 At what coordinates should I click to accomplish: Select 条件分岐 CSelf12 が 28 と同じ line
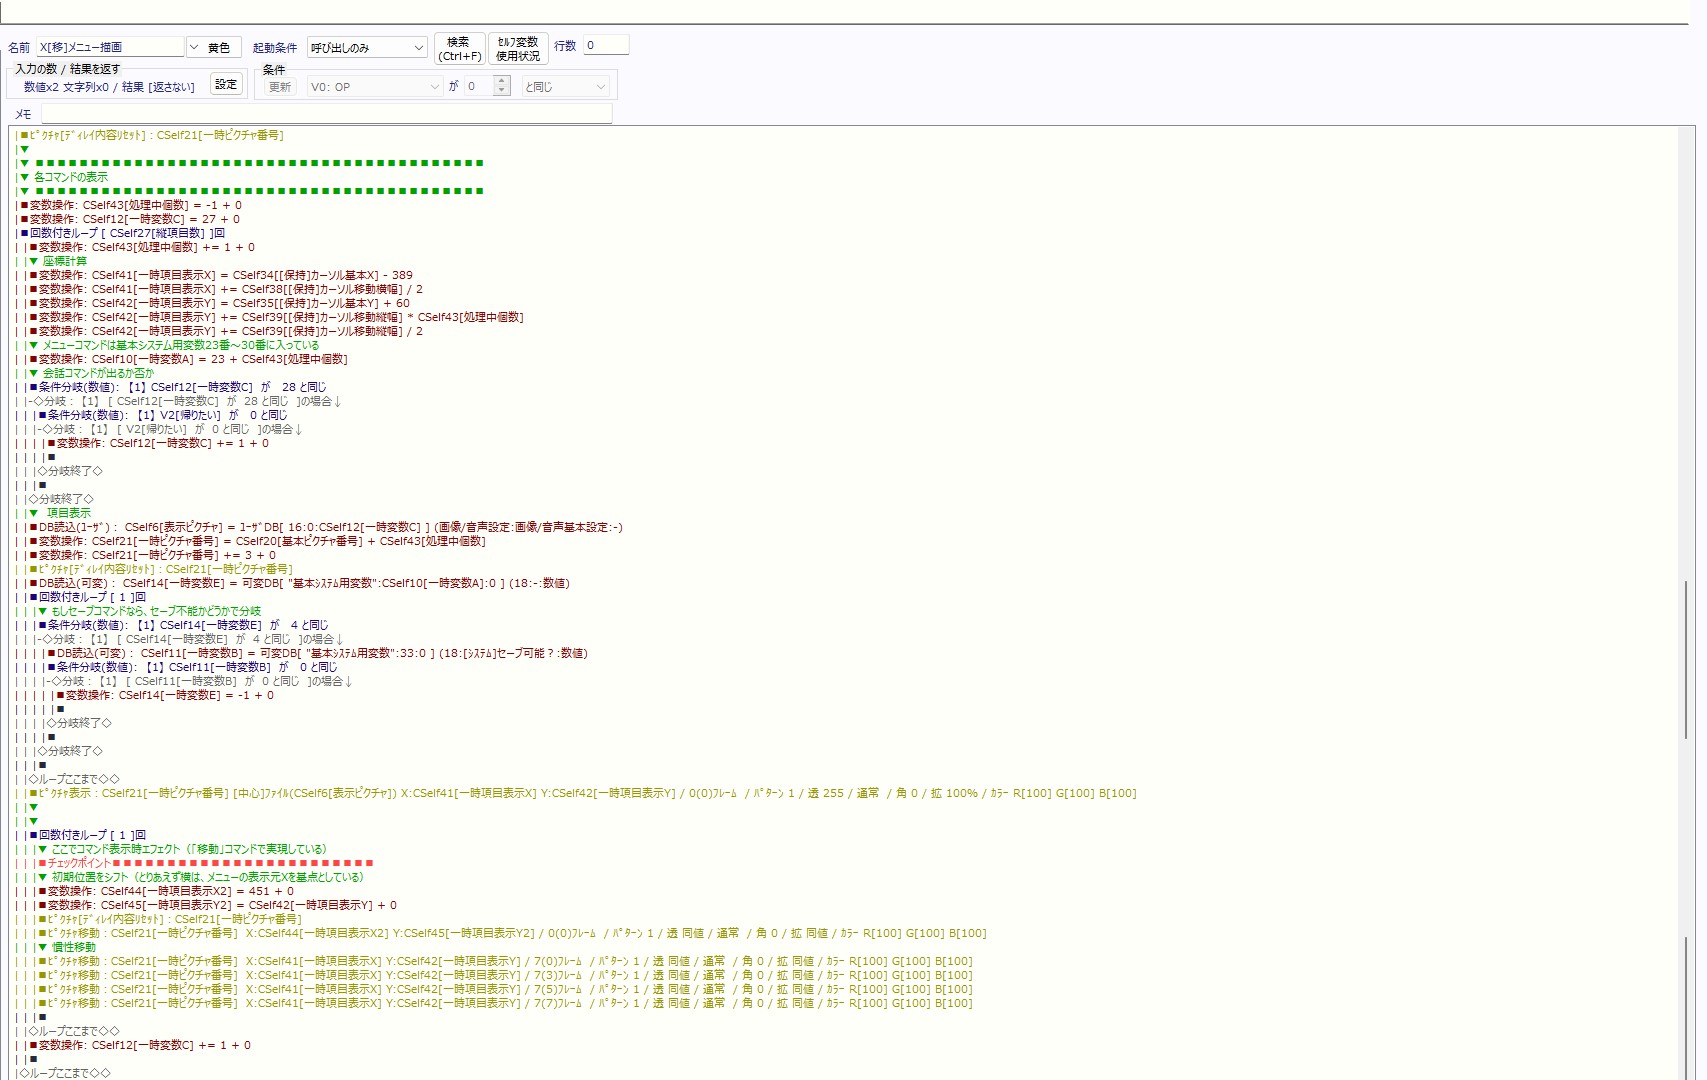182,387
